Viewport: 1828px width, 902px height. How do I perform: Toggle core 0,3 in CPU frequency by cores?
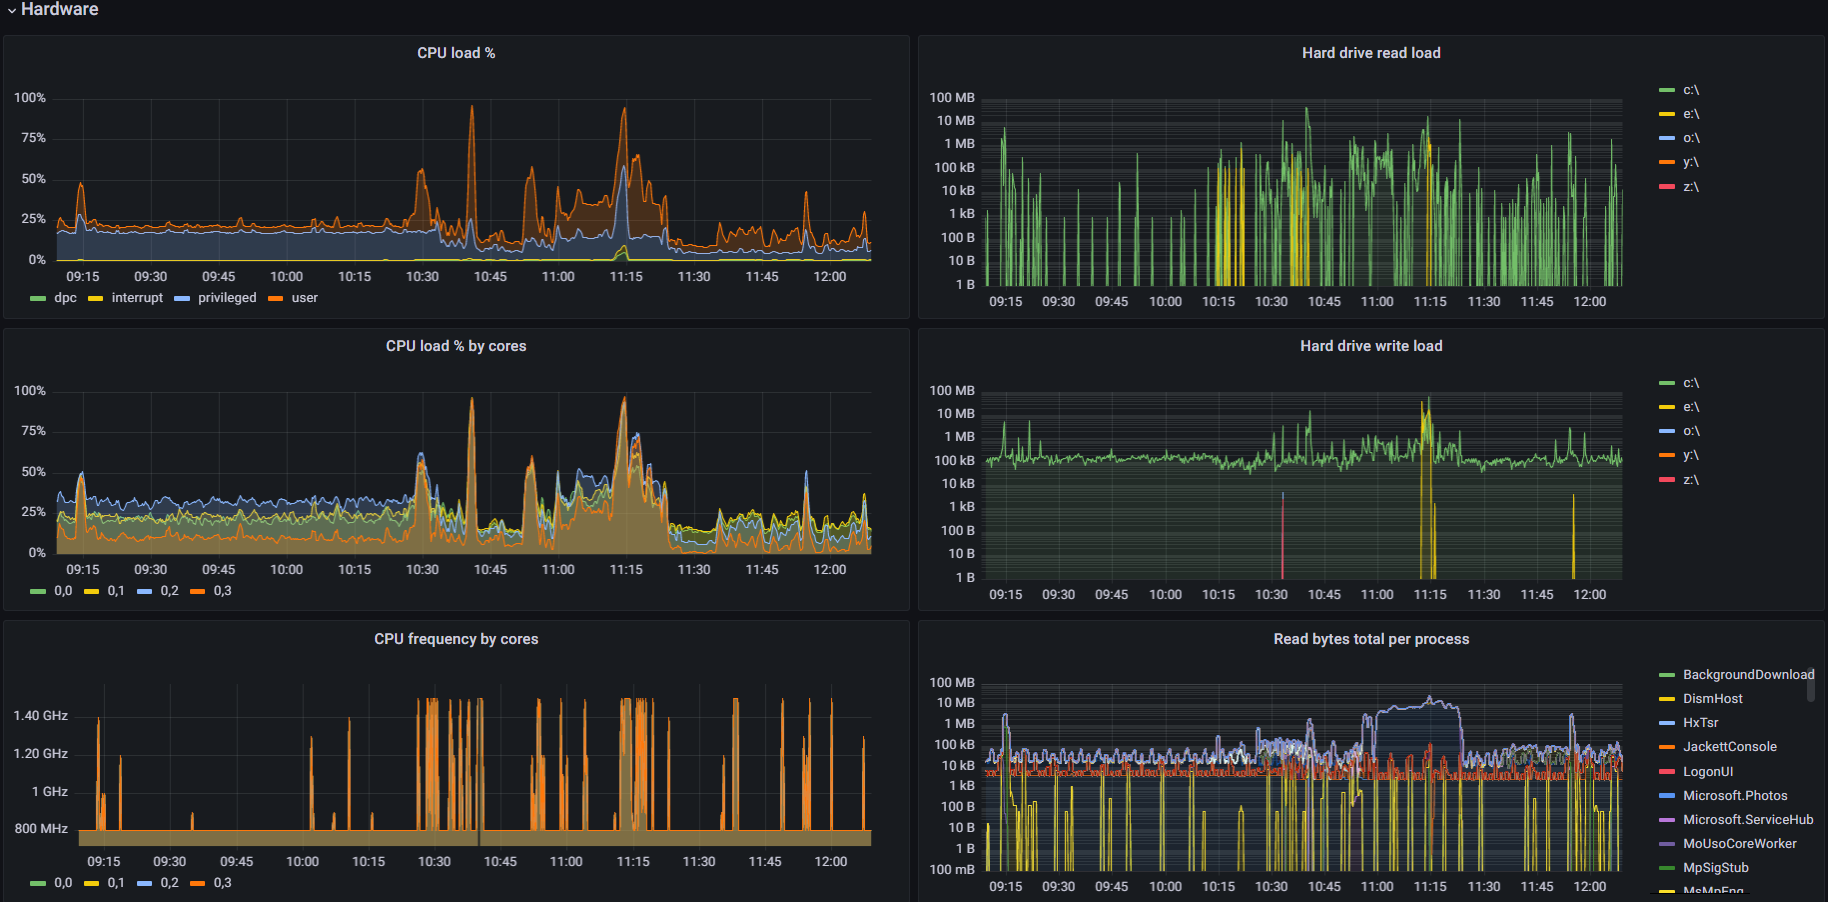(223, 883)
